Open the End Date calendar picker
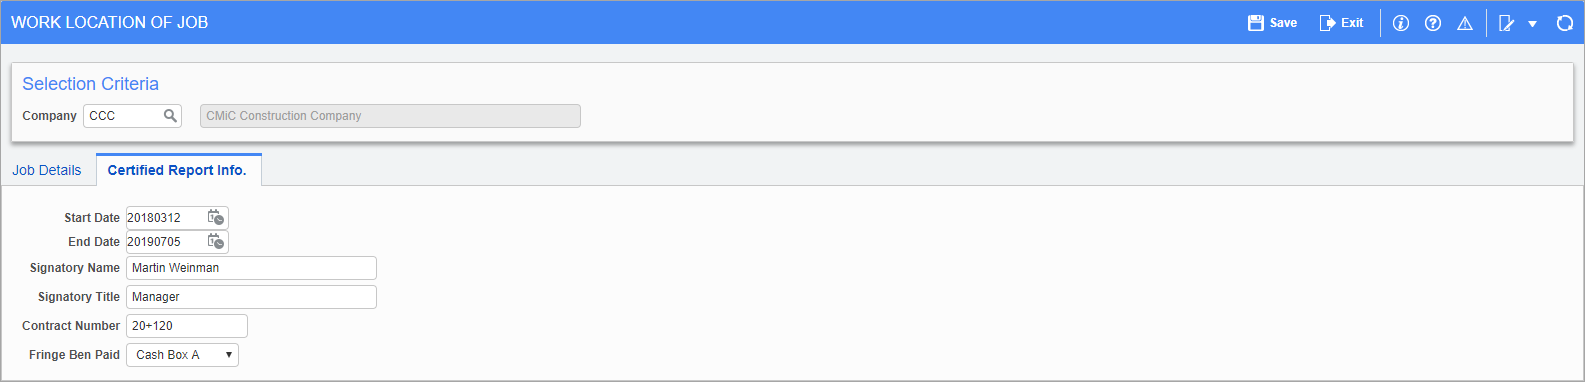 point(216,241)
